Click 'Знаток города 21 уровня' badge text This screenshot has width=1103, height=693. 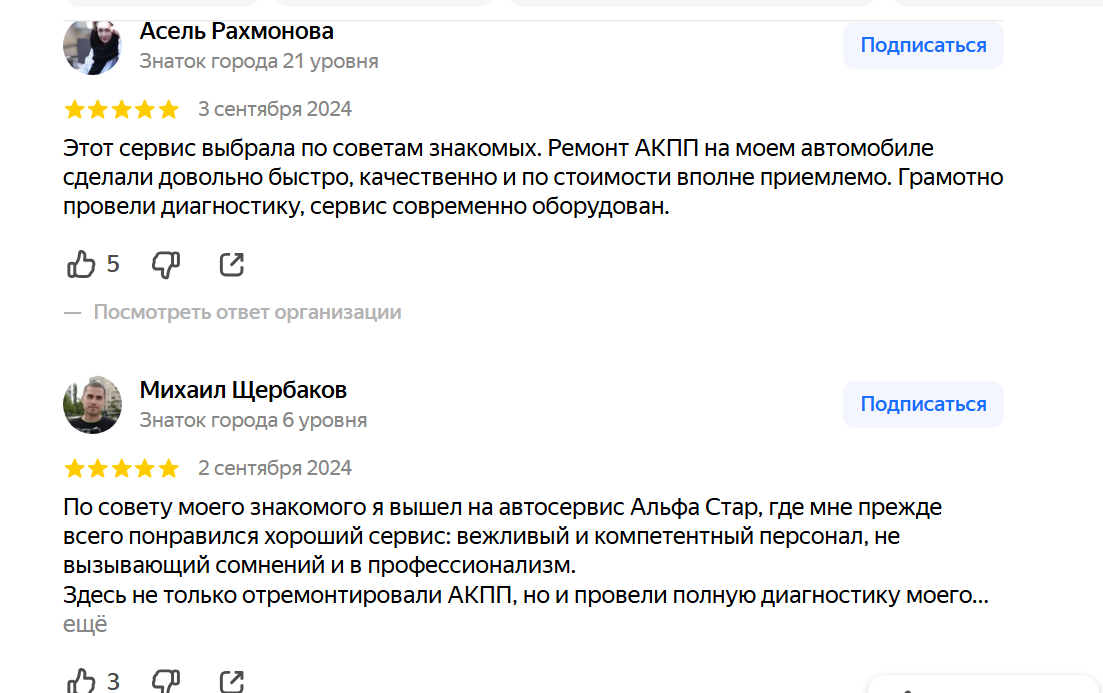tap(259, 62)
